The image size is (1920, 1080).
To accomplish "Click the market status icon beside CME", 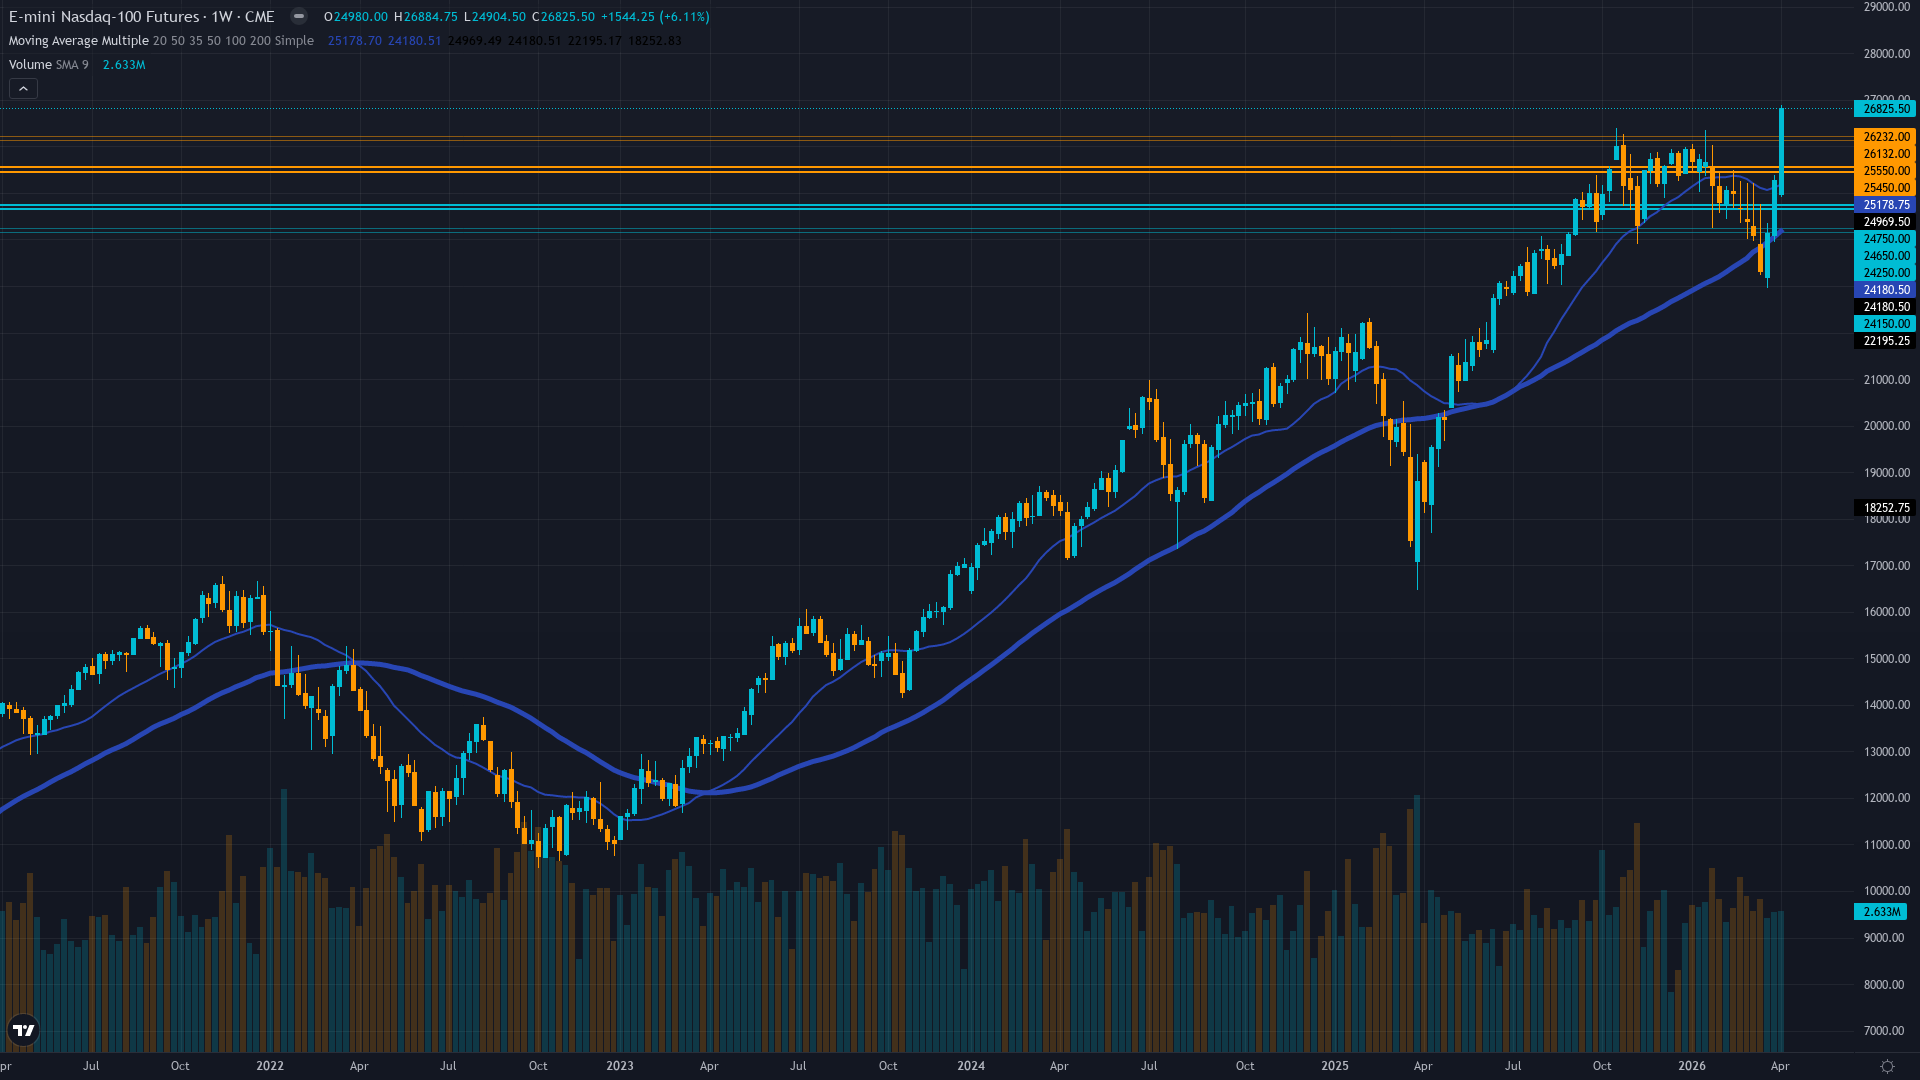I will 298,16.
